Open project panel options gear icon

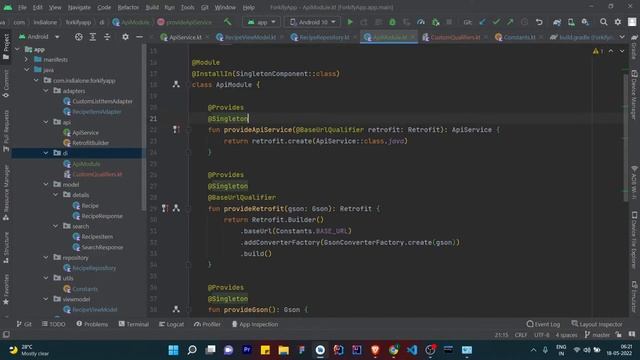click(x=125, y=37)
